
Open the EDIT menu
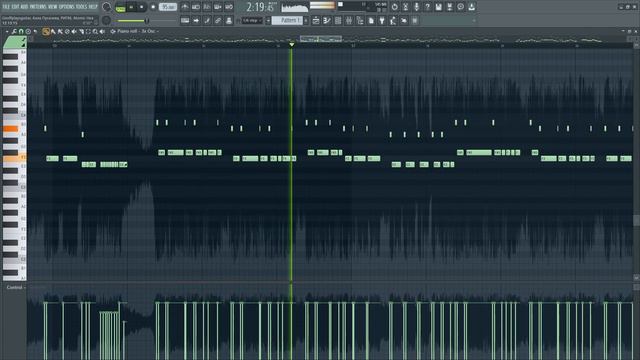coord(15,7)
